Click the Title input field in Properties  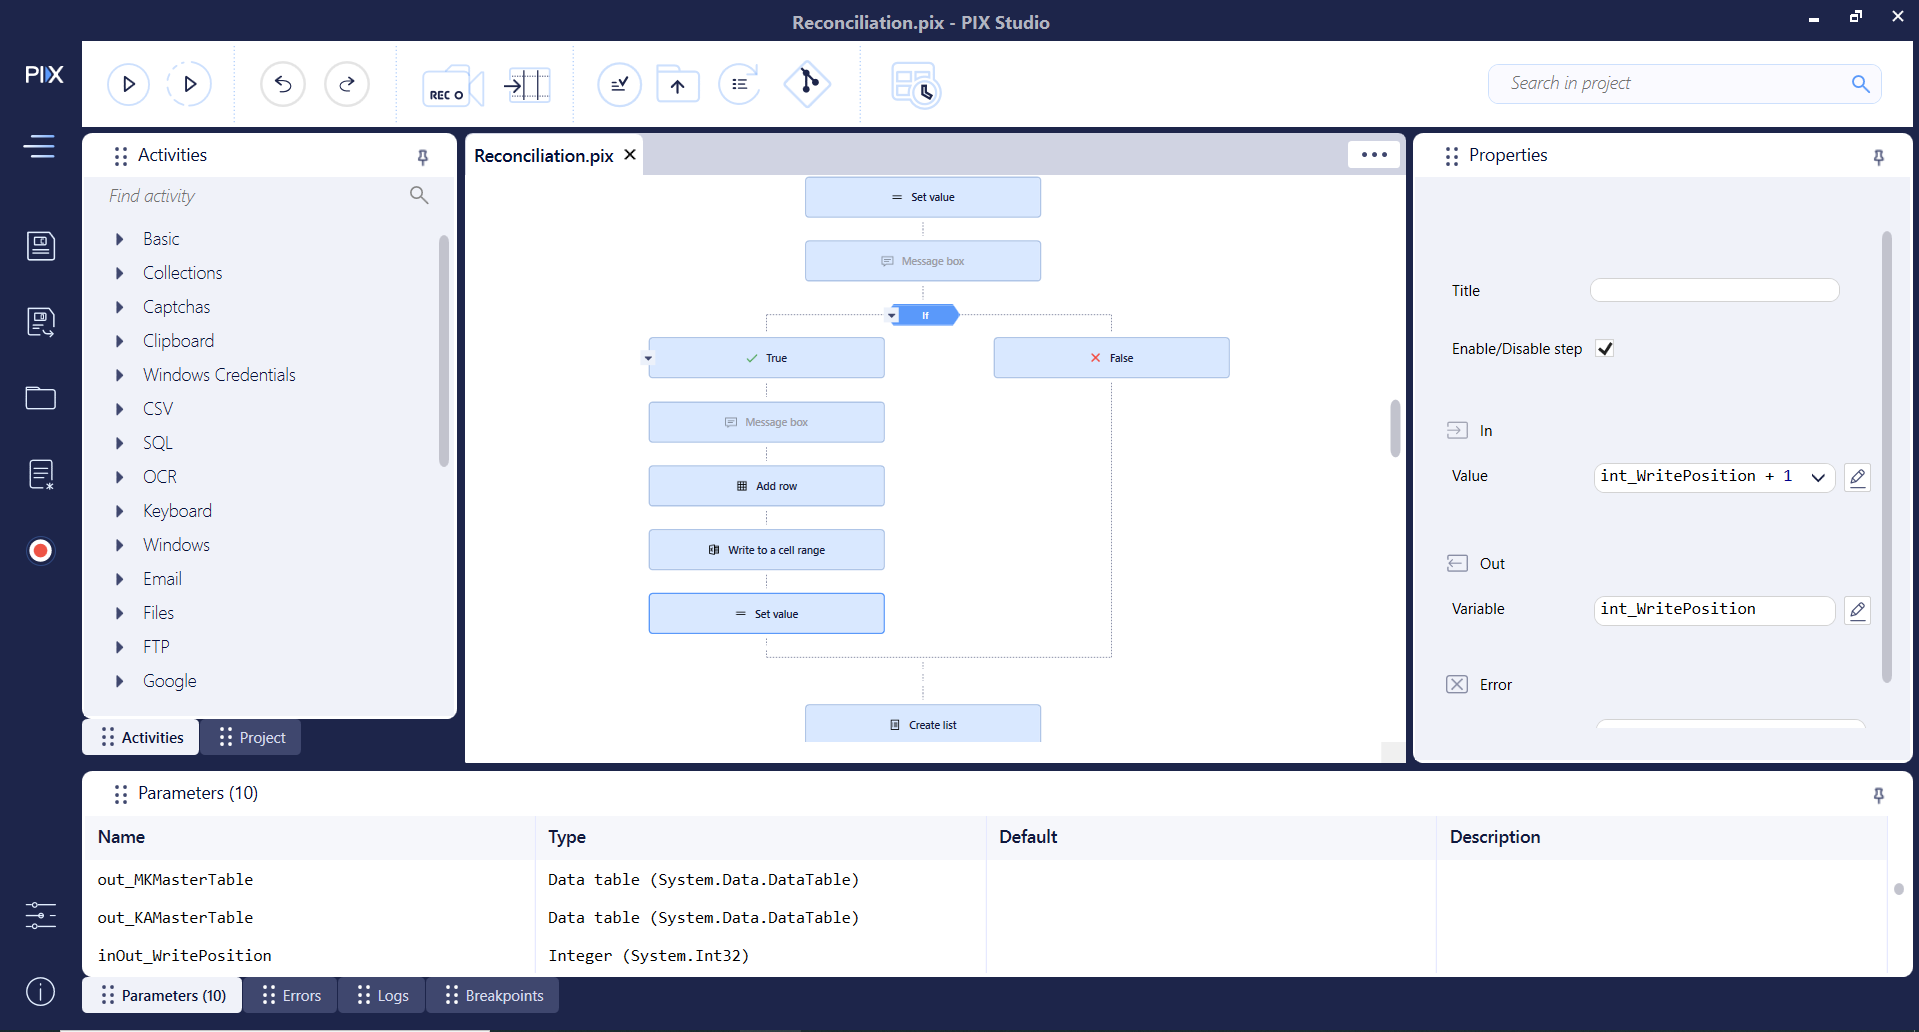click(x=1714, y=290)
